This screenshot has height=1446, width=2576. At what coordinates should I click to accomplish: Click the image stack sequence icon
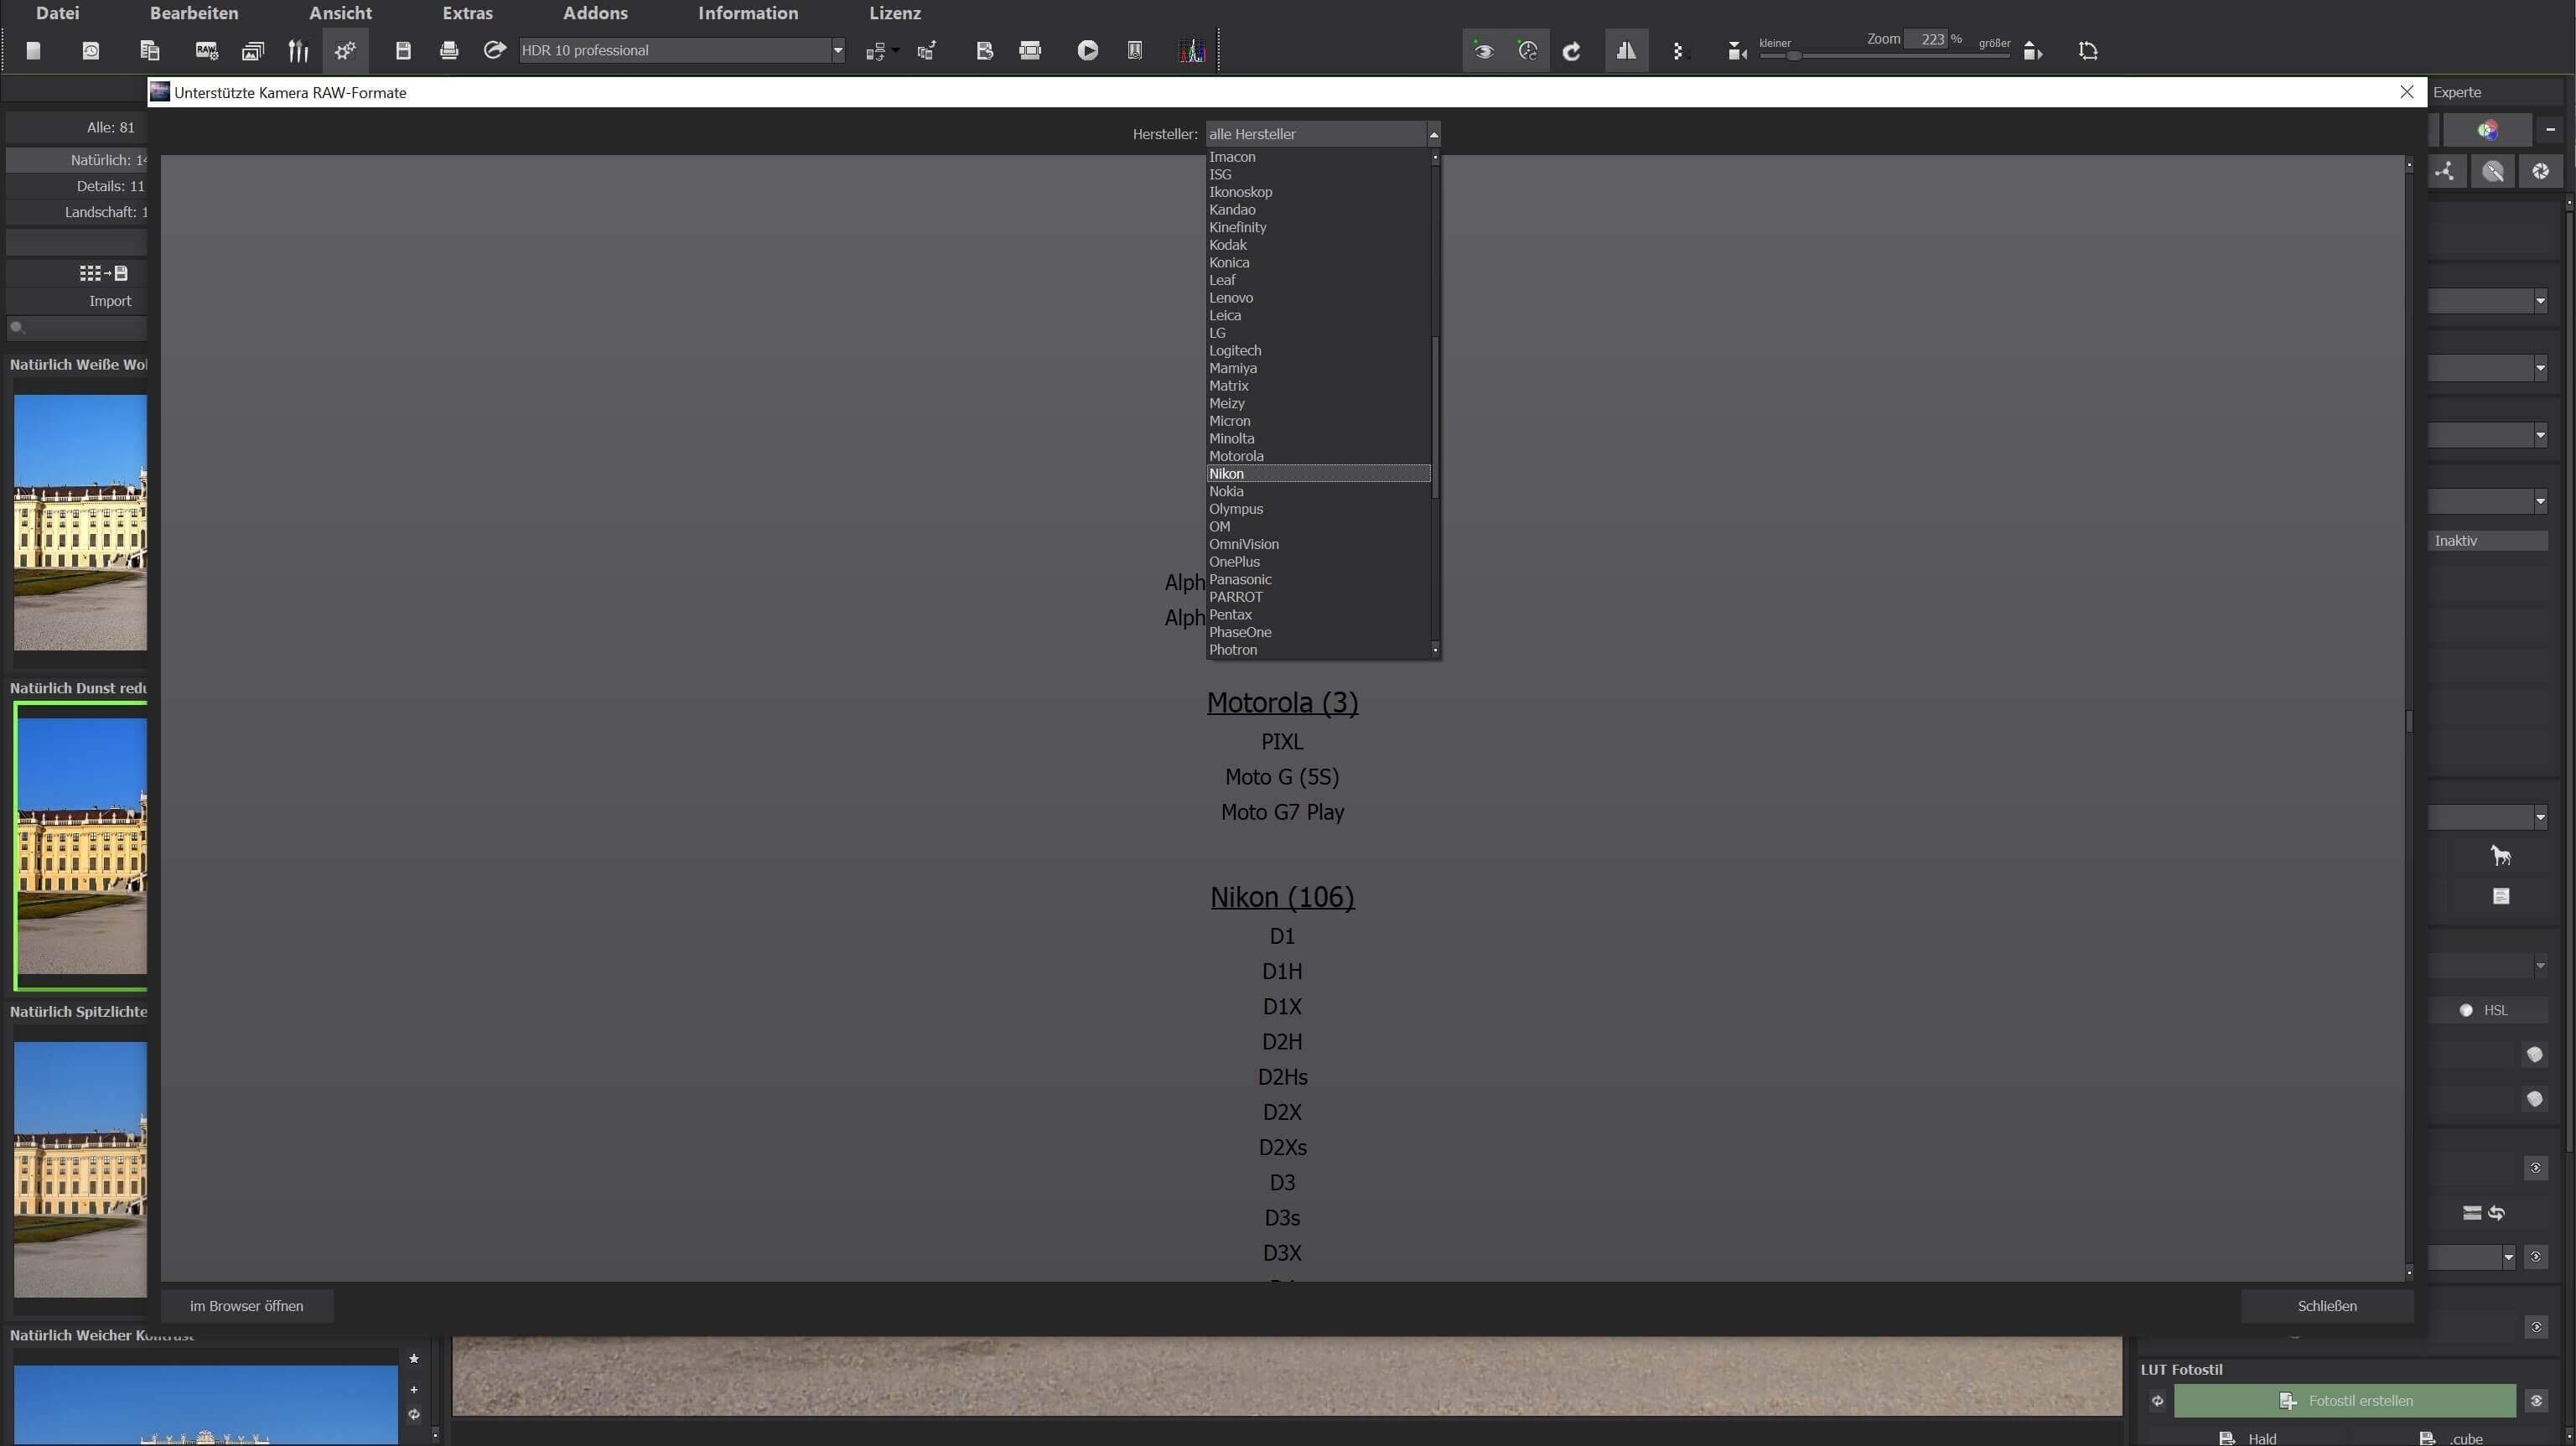[x=253, y=50]
